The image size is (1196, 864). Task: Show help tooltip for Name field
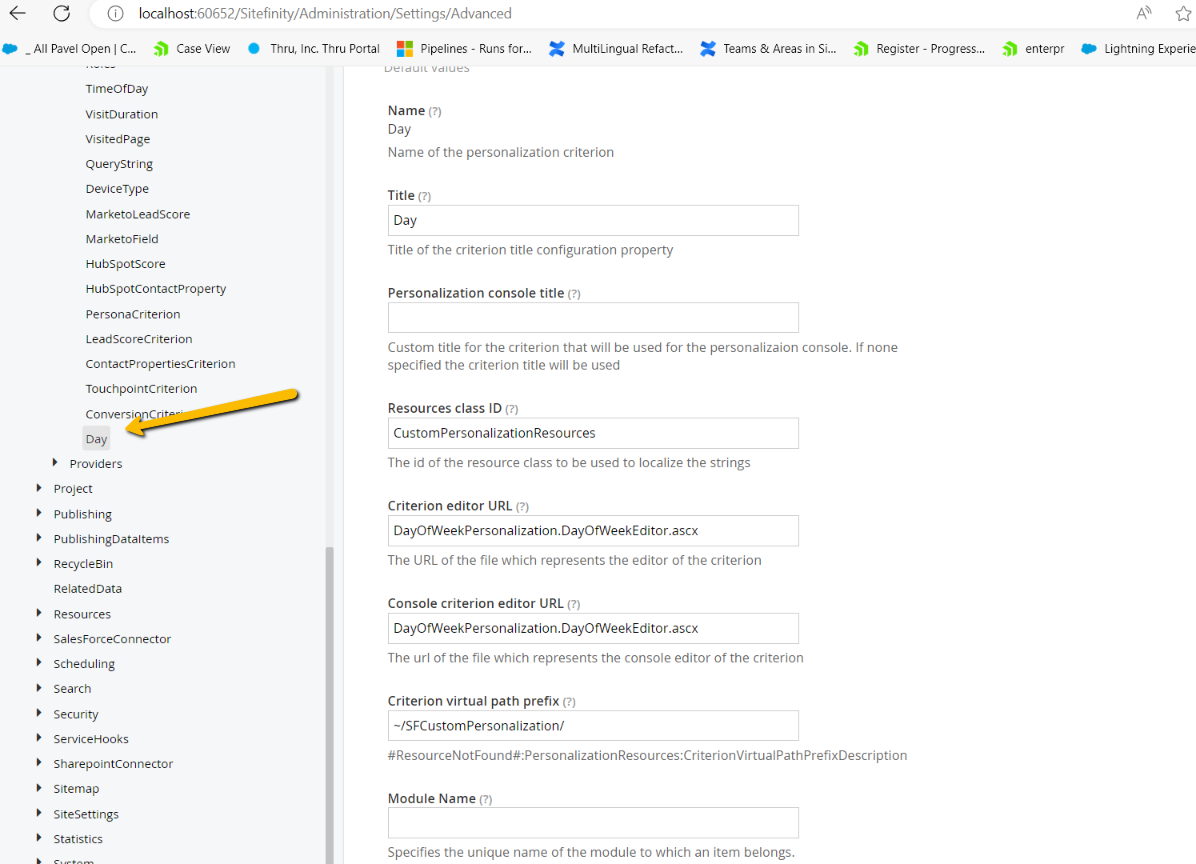[435, 111]
